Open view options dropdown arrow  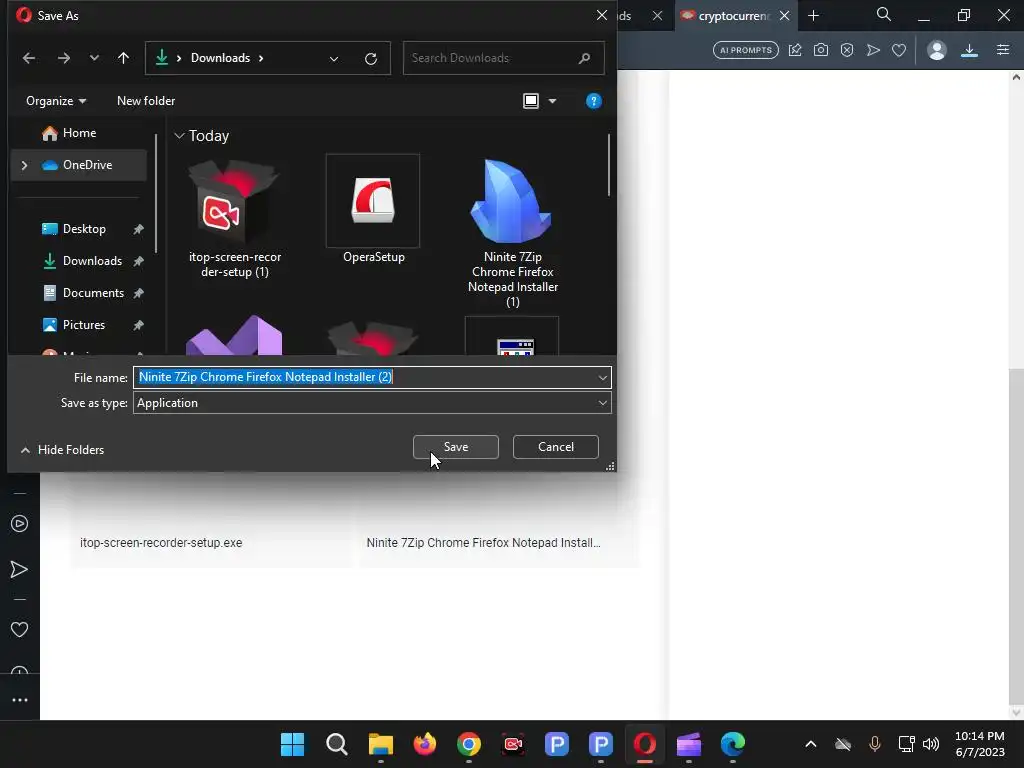[552, 101]
